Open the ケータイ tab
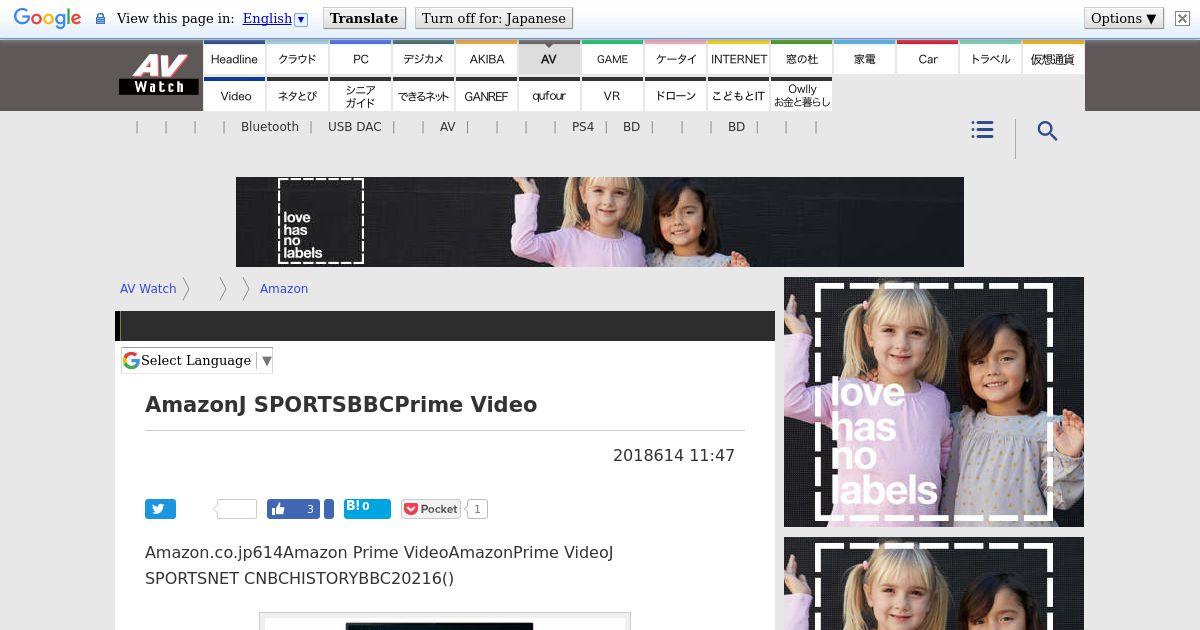 point(676,58)
